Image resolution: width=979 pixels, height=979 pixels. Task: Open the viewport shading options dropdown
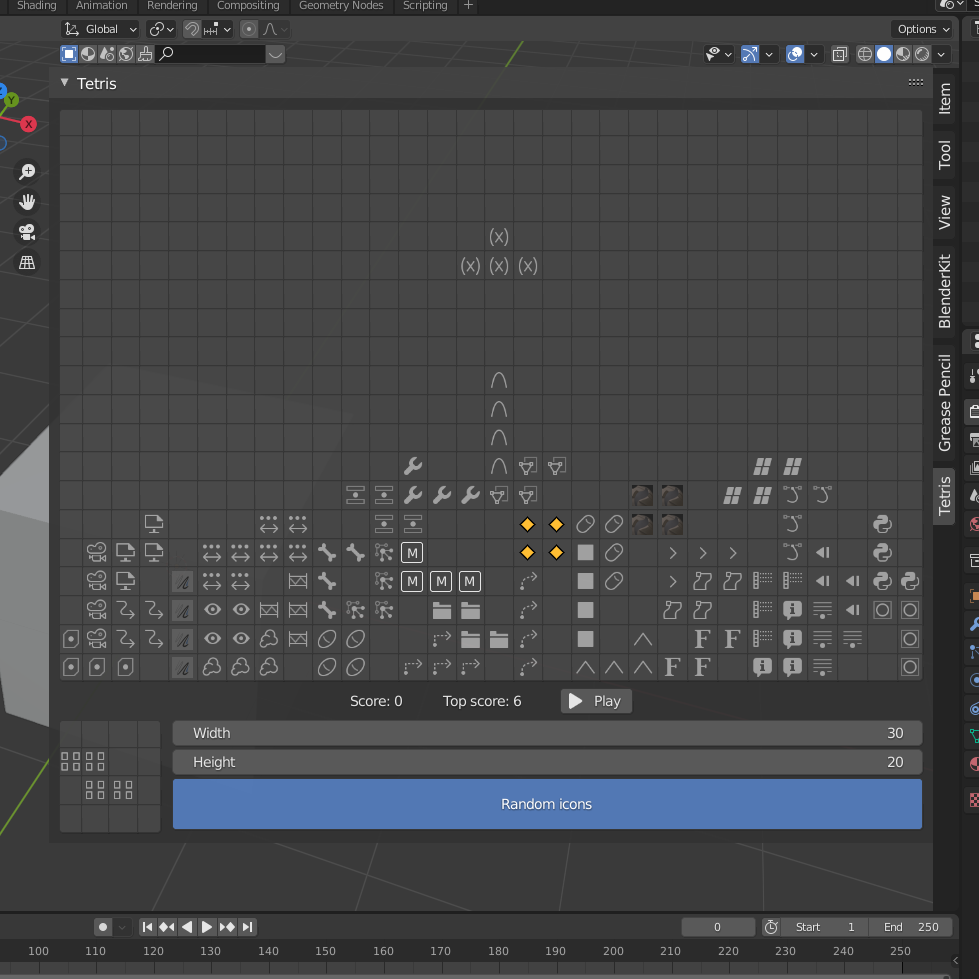941,54
